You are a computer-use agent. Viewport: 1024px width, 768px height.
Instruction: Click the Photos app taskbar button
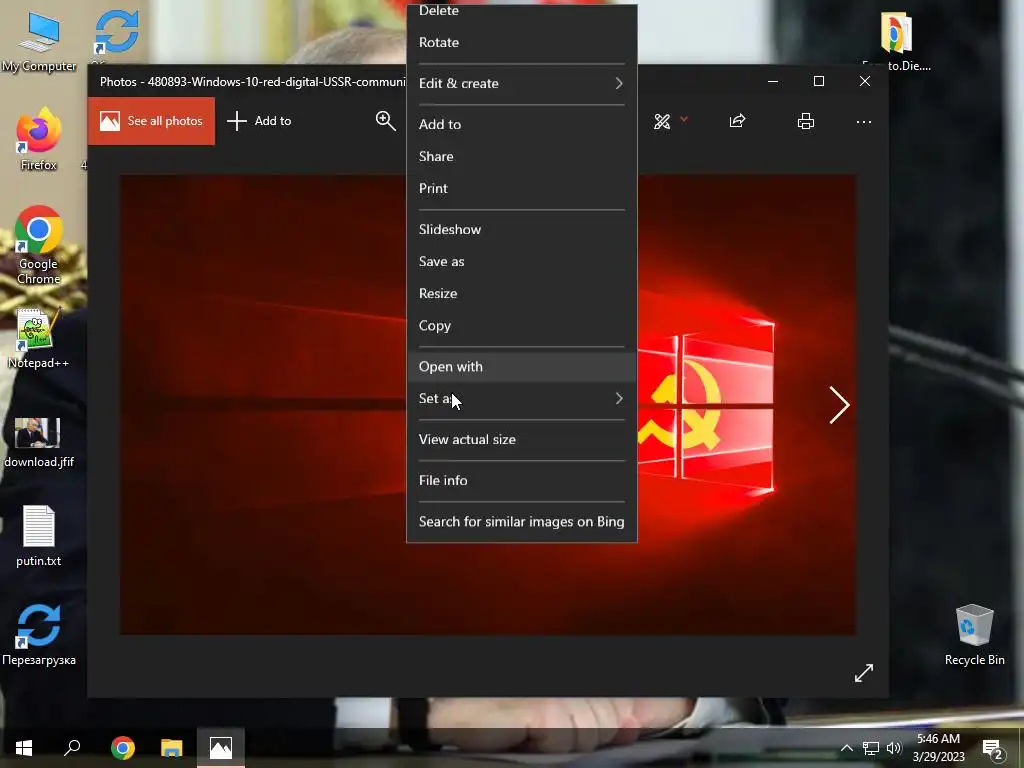coord(221,748)
